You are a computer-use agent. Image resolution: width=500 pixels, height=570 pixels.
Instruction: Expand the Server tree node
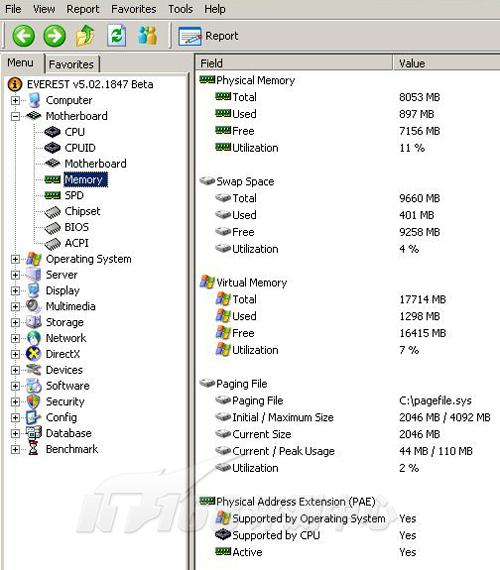pos(15,275)
